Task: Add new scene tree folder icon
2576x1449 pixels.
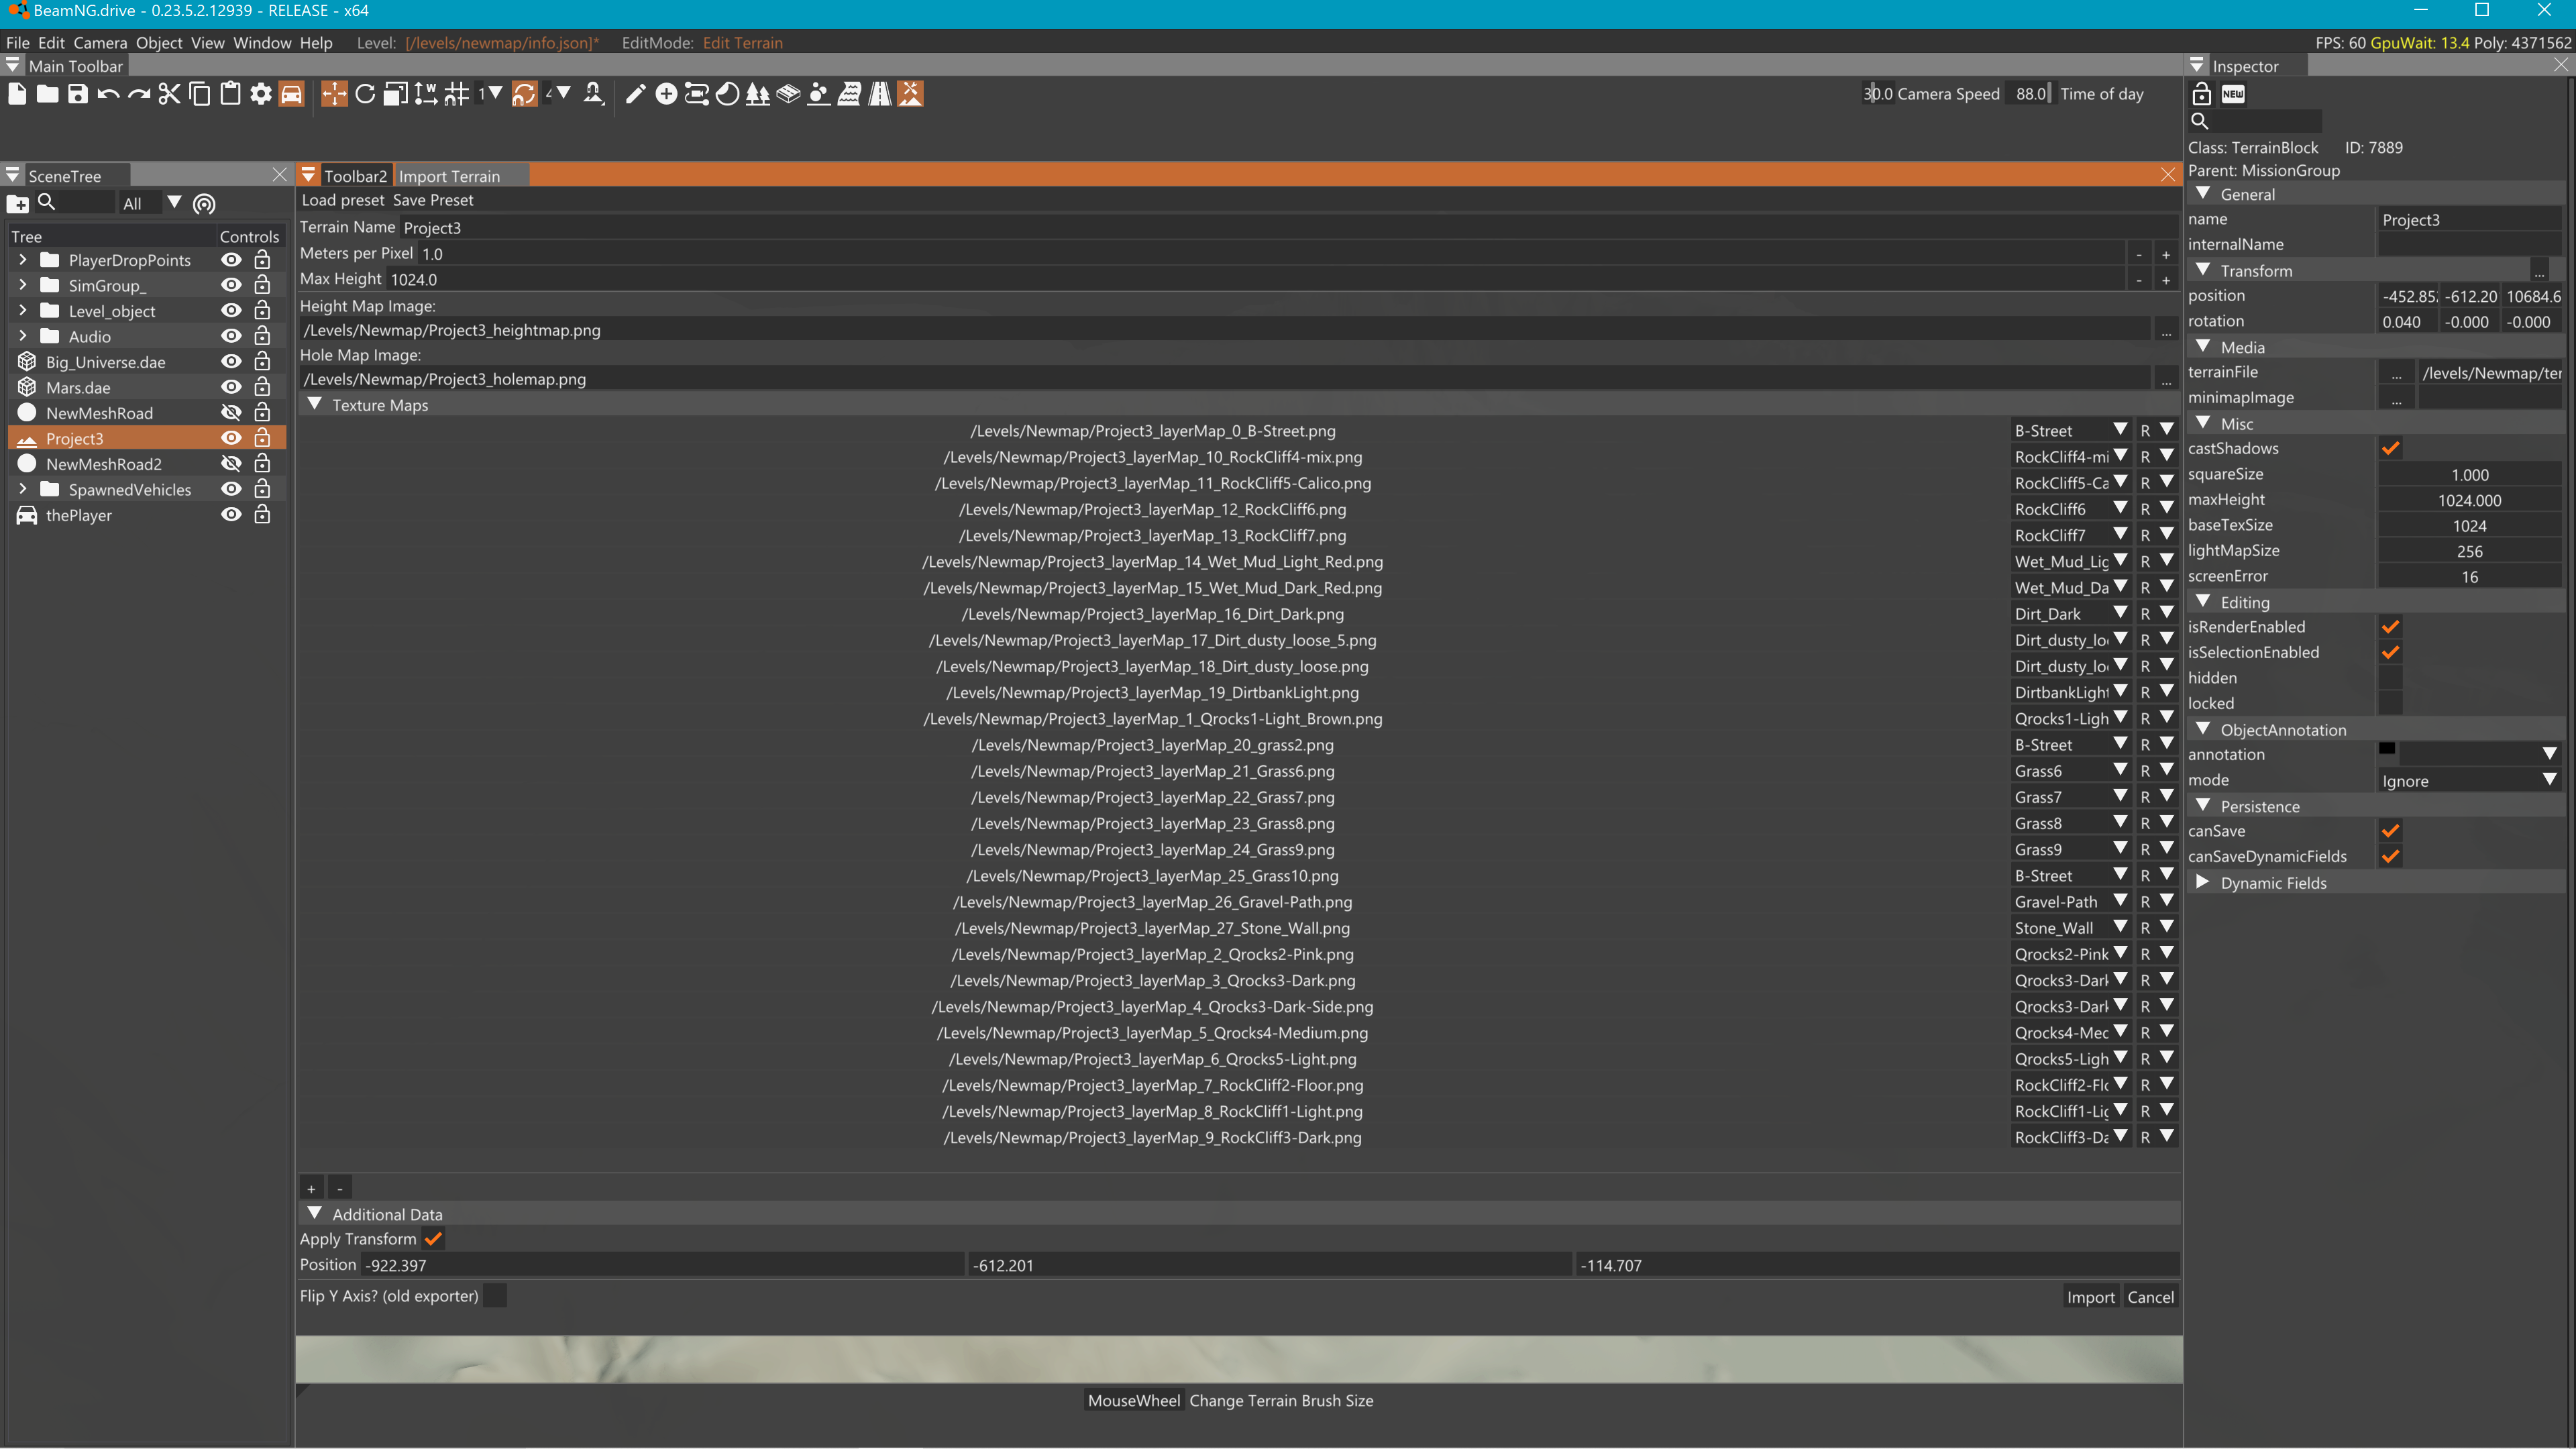Action: click(18, 204)
